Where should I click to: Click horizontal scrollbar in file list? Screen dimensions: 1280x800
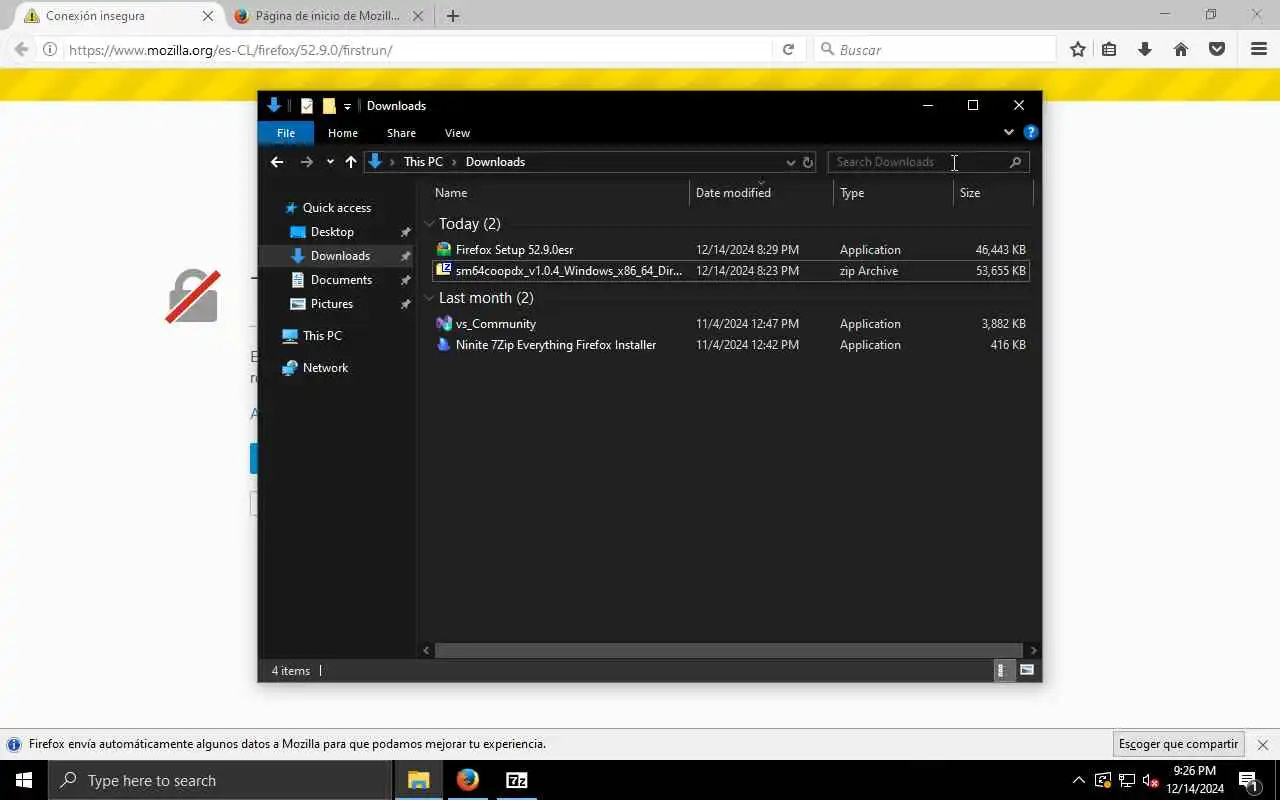pyautogui.click(x=729, y=650)
